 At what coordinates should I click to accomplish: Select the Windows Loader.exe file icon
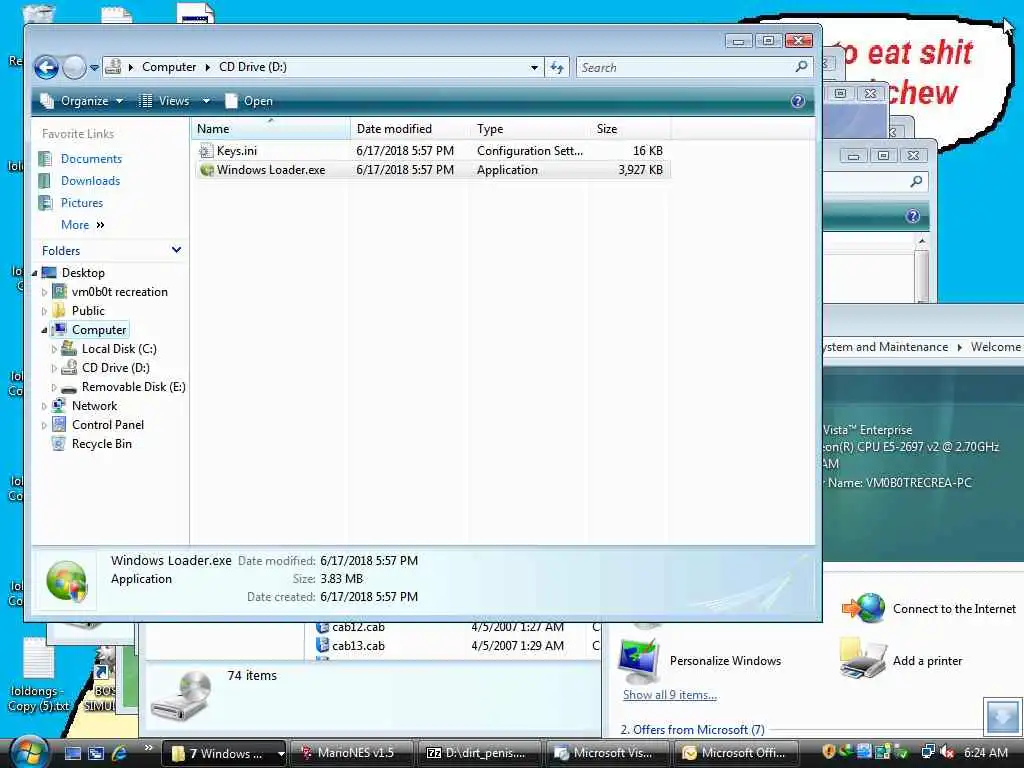click(x=206, y=170)
